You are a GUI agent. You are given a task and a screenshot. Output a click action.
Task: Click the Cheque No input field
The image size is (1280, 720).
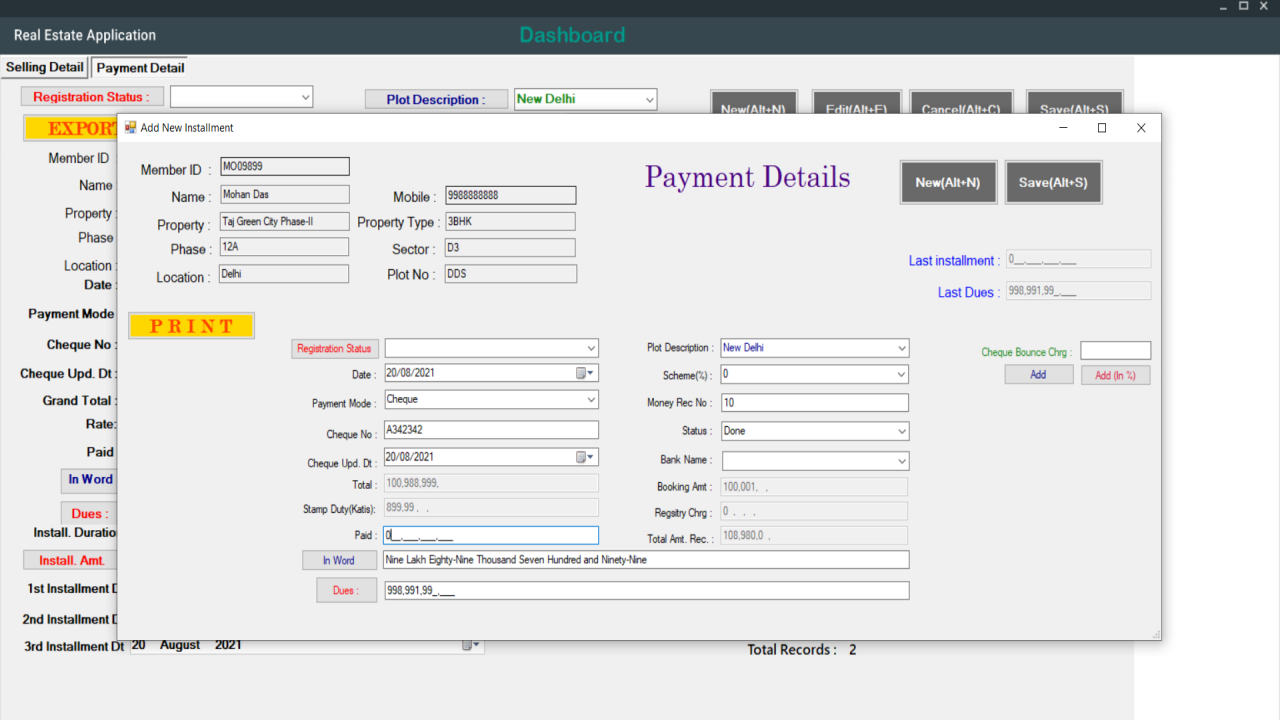[491, 430]
